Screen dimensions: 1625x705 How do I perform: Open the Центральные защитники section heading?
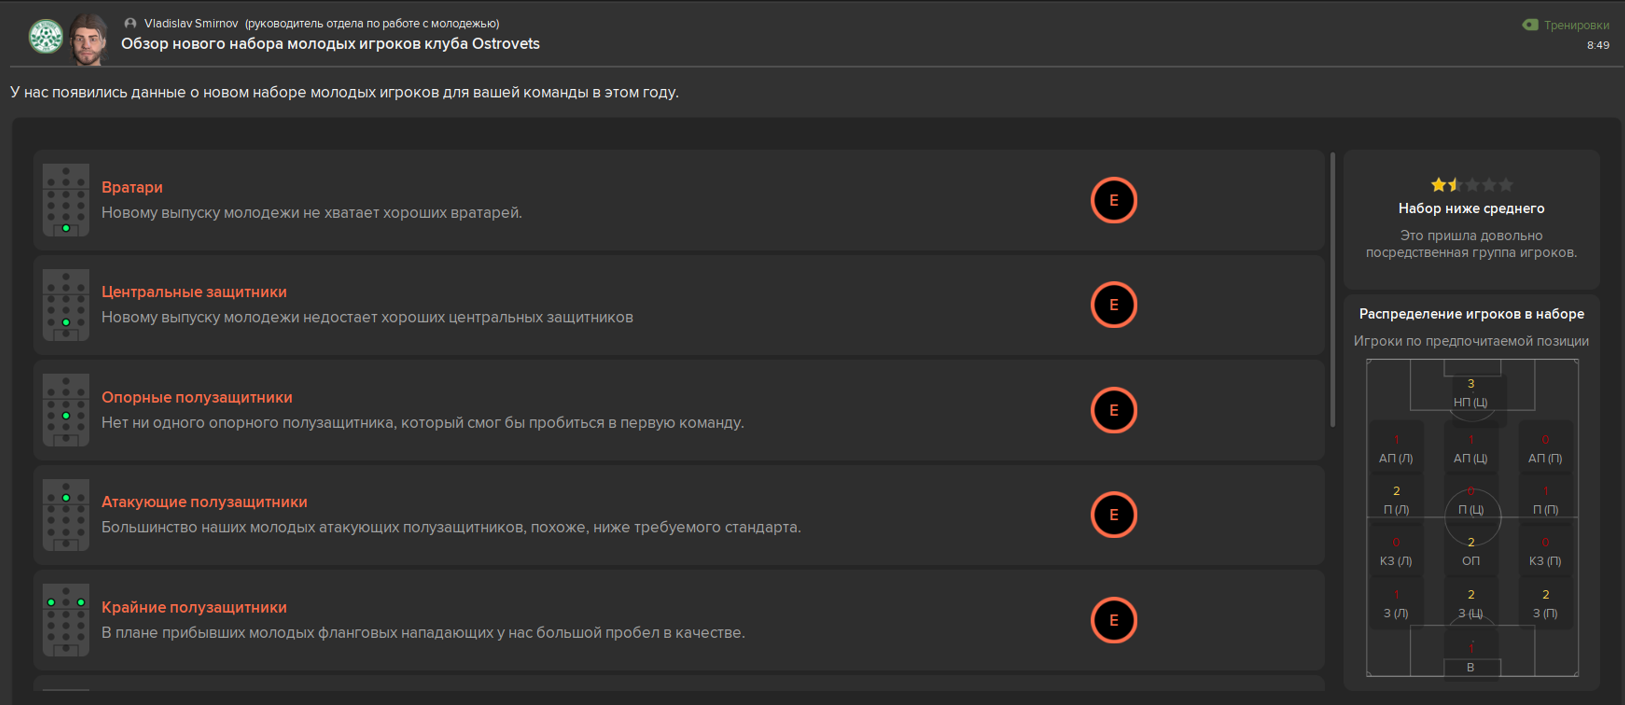pos(194,292)
